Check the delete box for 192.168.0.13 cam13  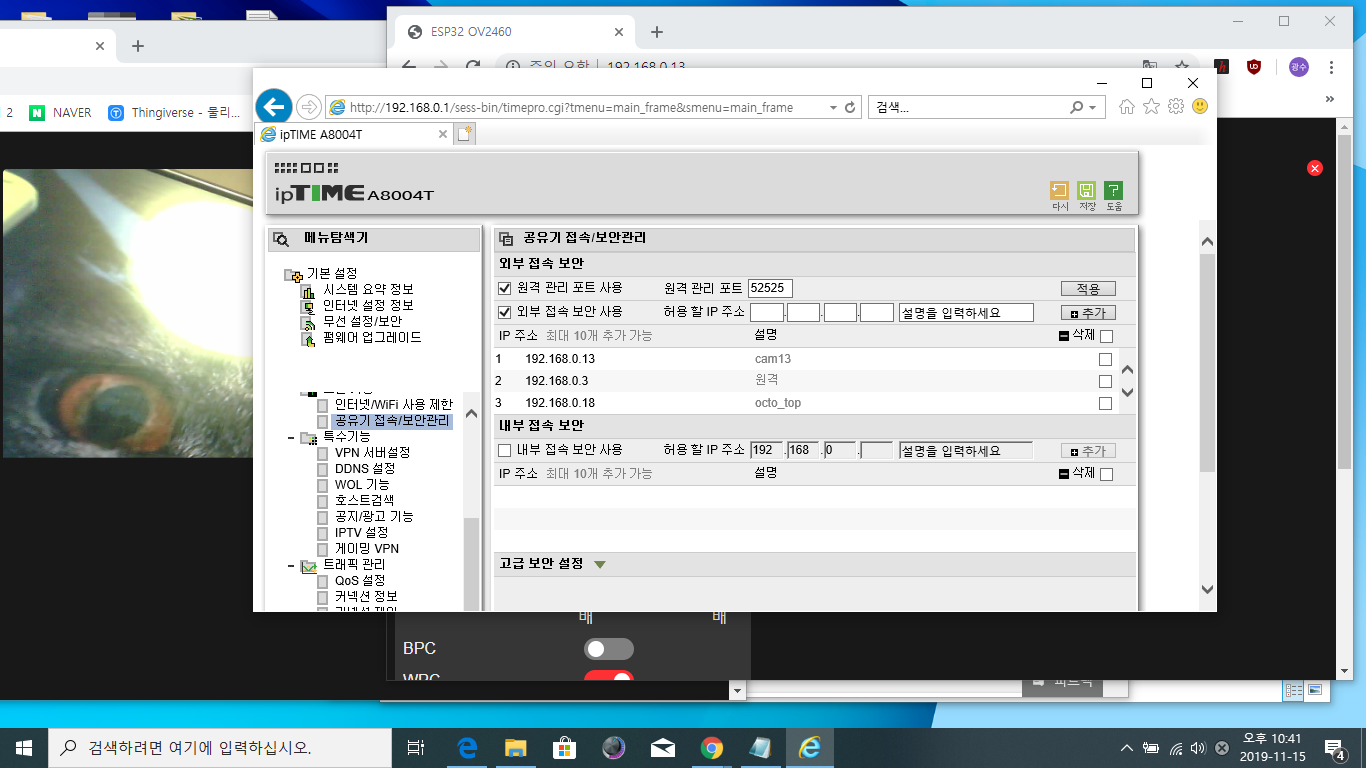tap(1105, 359)
